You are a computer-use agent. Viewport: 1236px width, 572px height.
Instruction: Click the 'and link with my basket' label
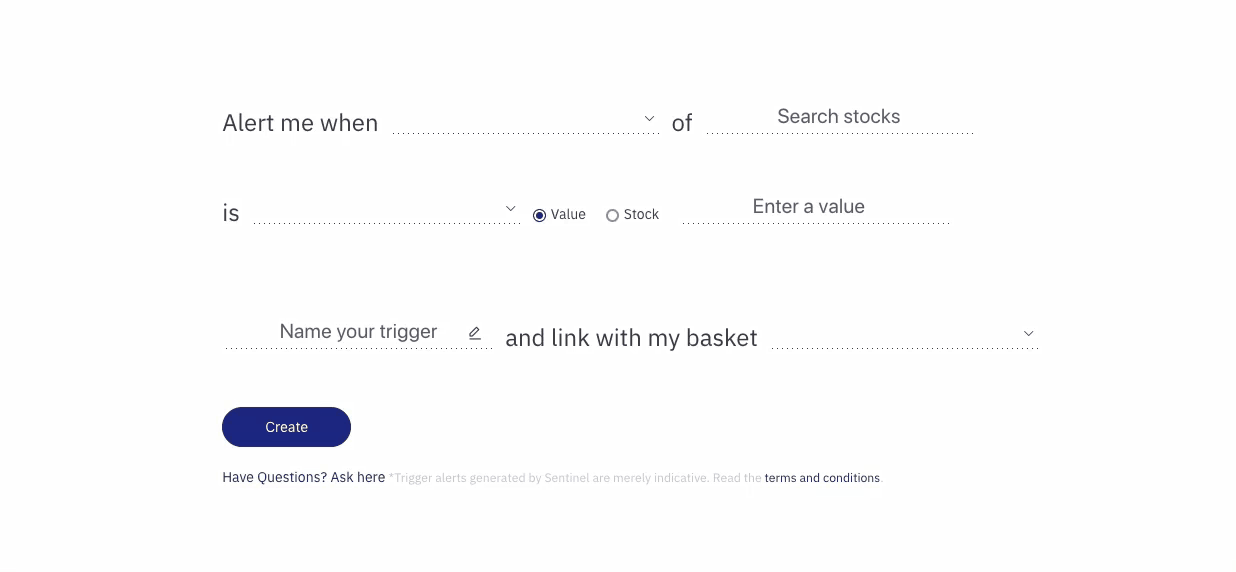click(x=631, y=338)
